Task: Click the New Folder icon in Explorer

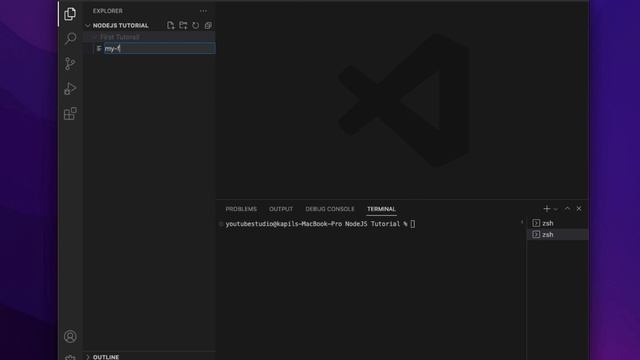Action: (x=183, y=25)
